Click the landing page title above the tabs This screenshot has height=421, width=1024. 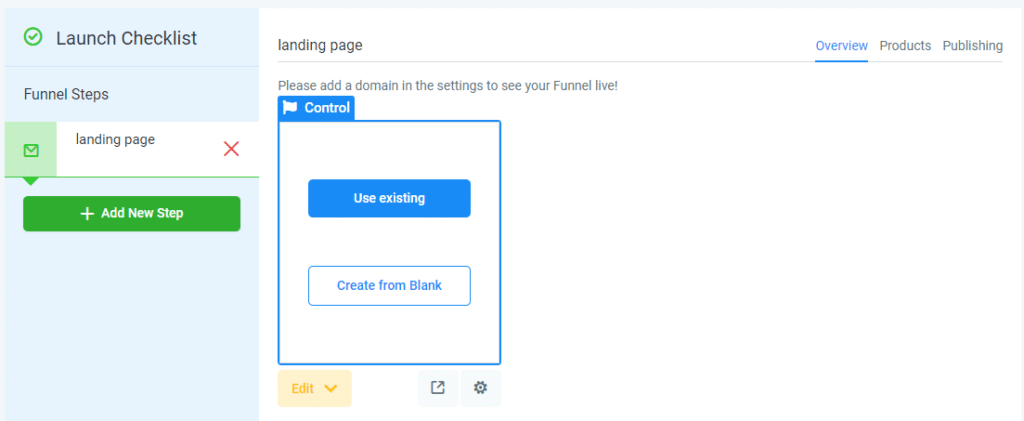[320, 46]
